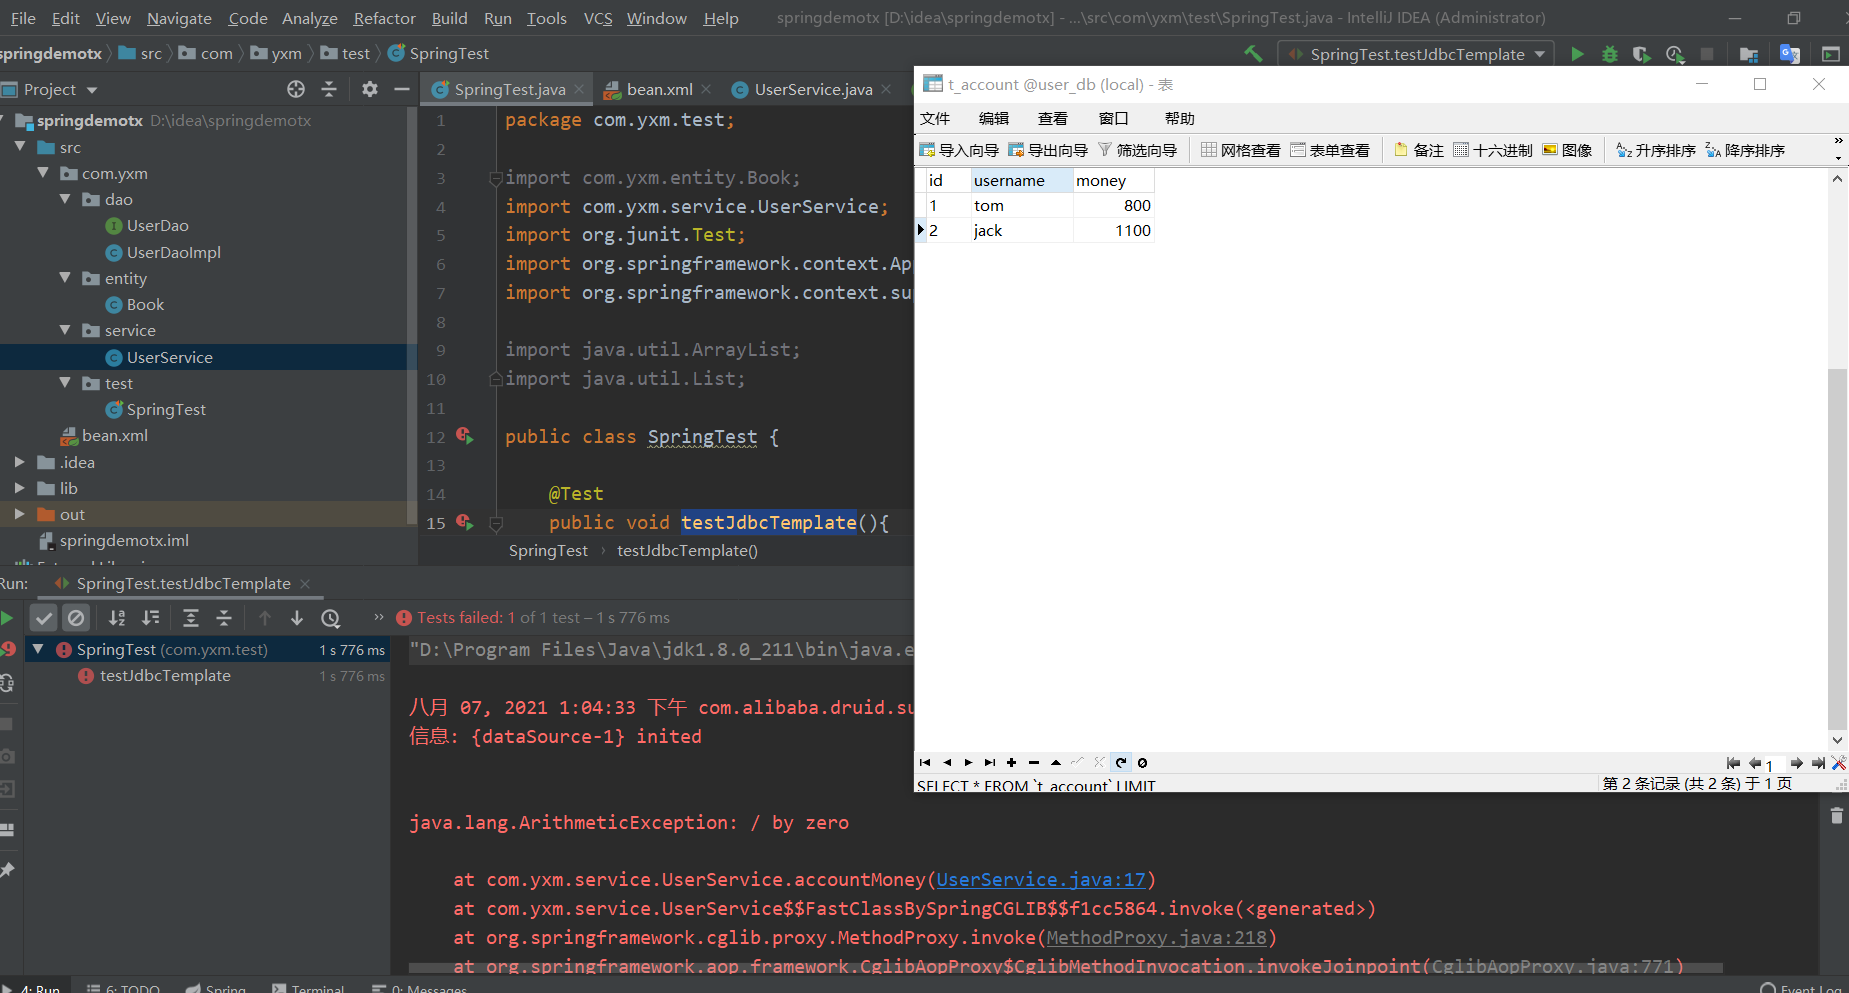Add a new record with plus icon in Navicat
The width and height of the screenshot is (1849, 993).
[x=1012, y=762]
